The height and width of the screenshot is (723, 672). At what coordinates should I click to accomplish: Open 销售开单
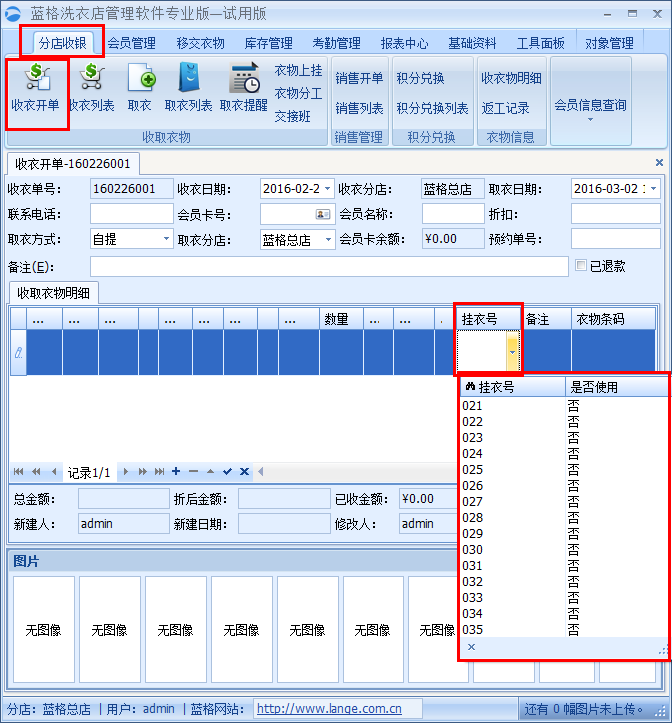click(x=359, y=78)
